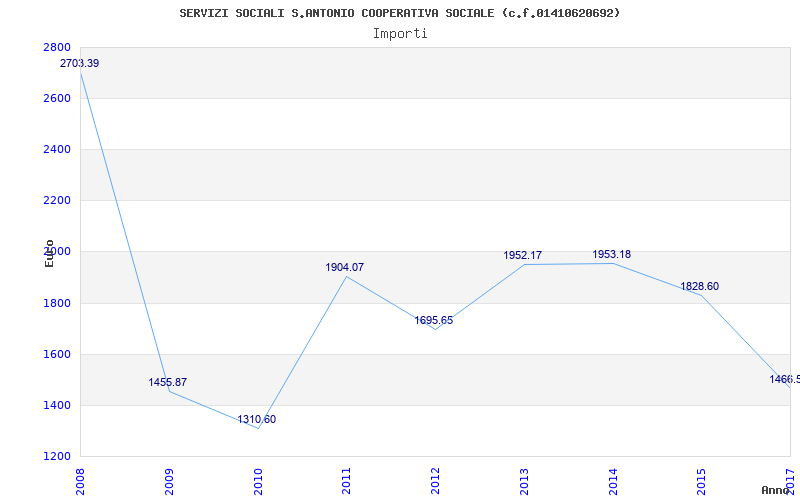The width and height of the screenshot is (800, 500).
Task: Select the 2012 year tick label
Action: point(435,480)
